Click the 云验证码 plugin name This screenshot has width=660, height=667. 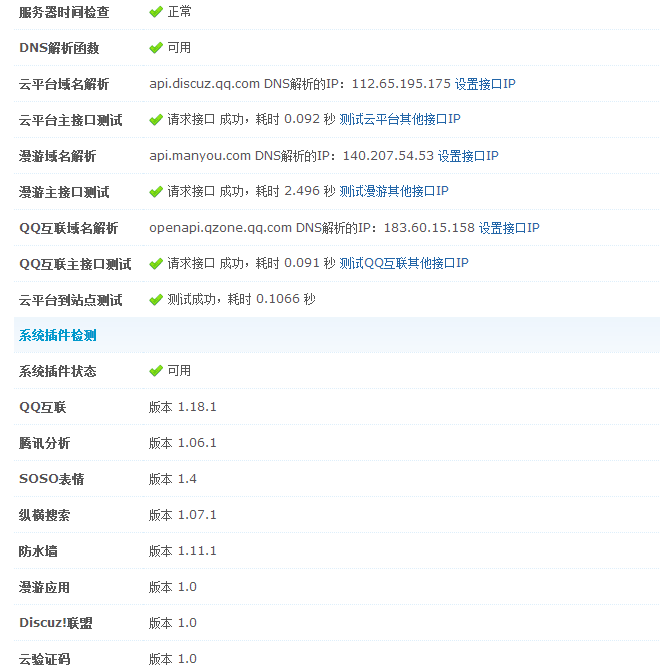[x=45, y=659]
